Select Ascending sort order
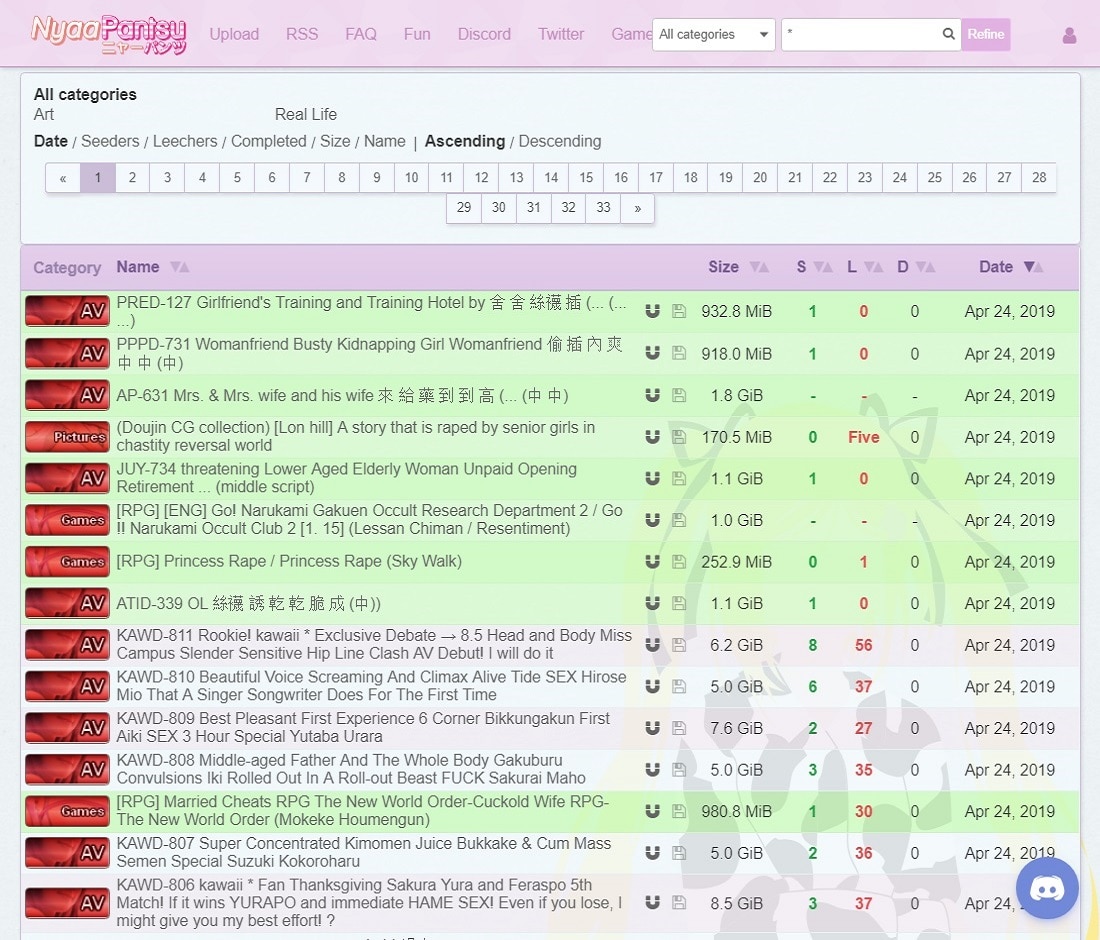This screenshot has width=1100, height=940. tap(464, 141)
